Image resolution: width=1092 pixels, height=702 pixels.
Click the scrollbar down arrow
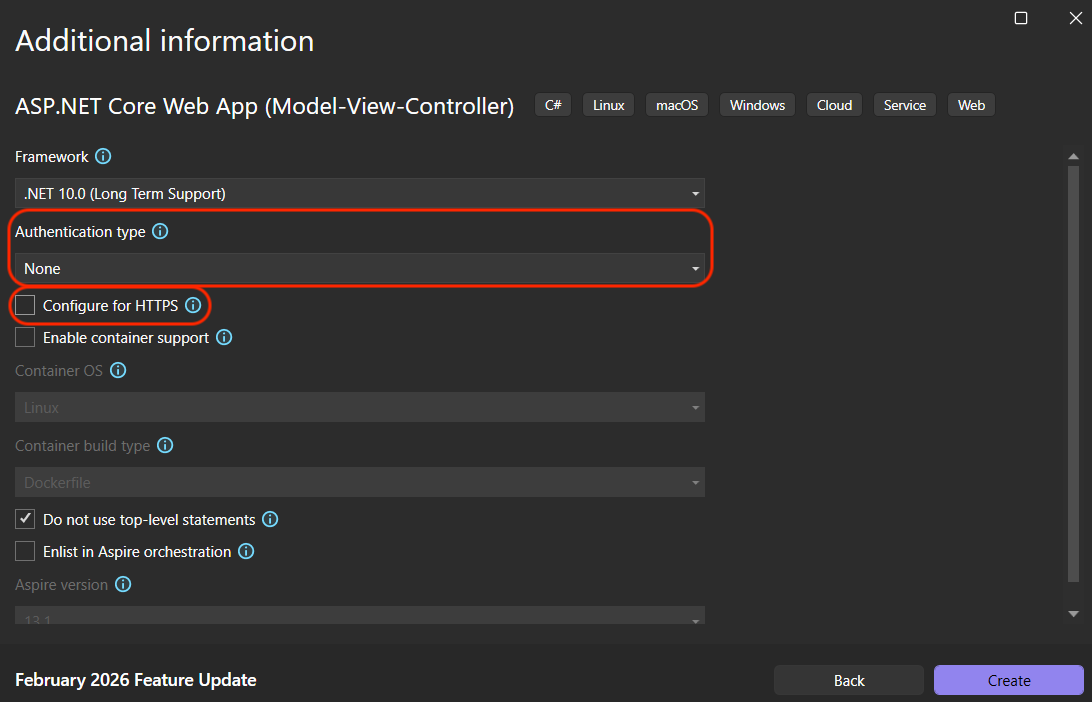(x=1073, y=613)
